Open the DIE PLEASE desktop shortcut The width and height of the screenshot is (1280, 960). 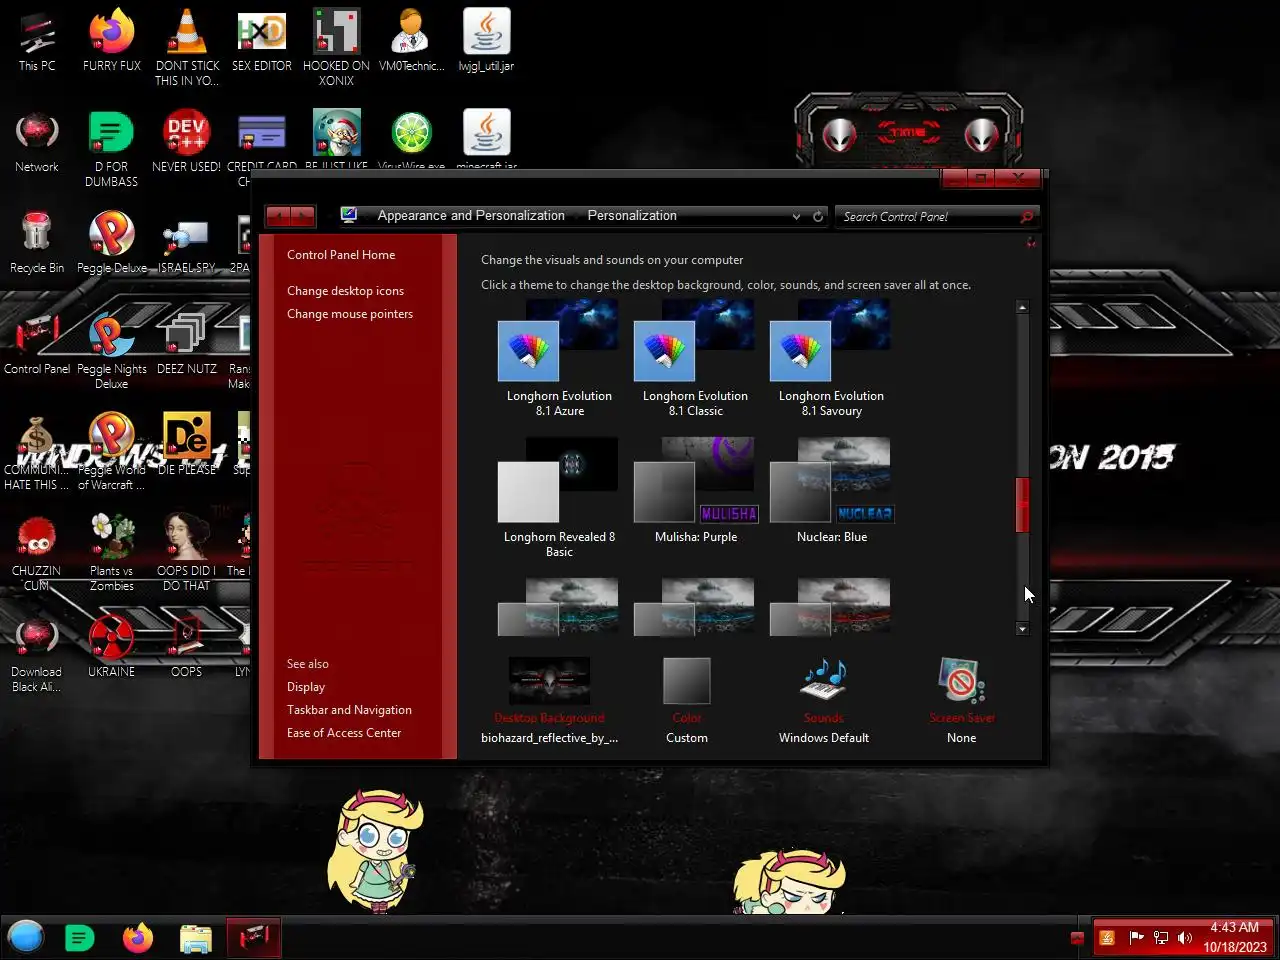(187, 445)
